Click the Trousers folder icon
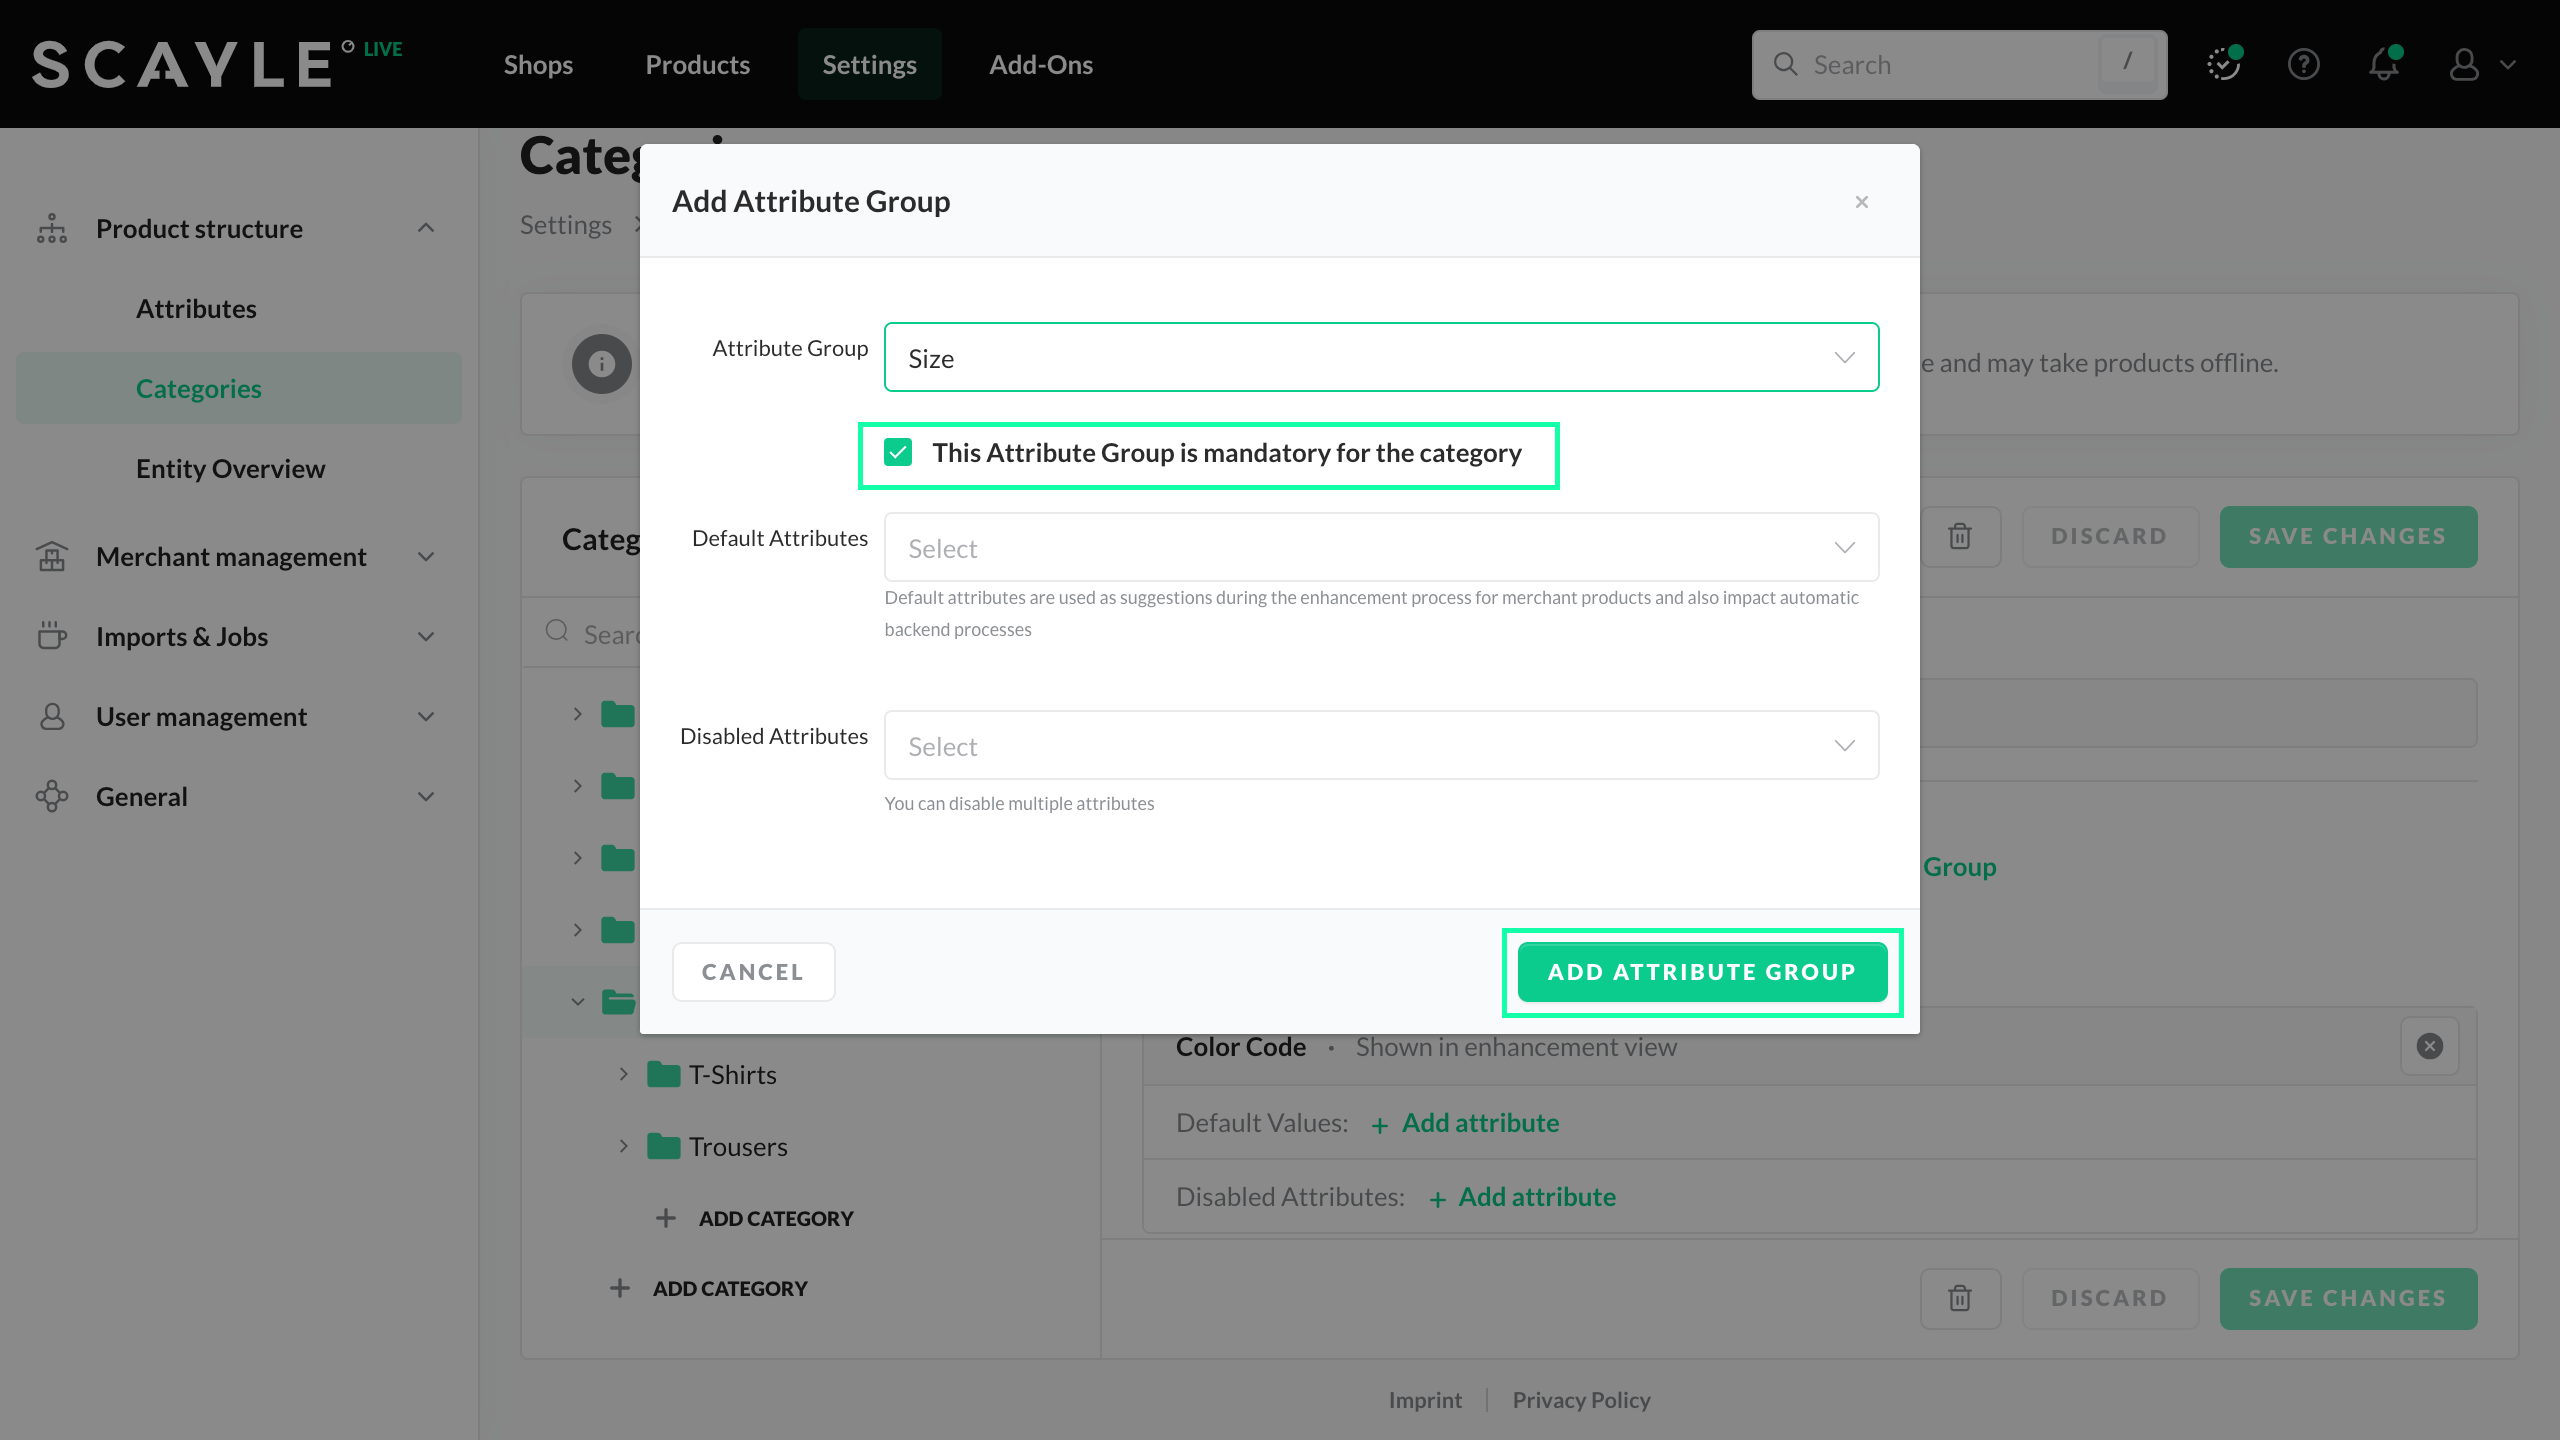2560x1440 pixels. [663, 1147]
